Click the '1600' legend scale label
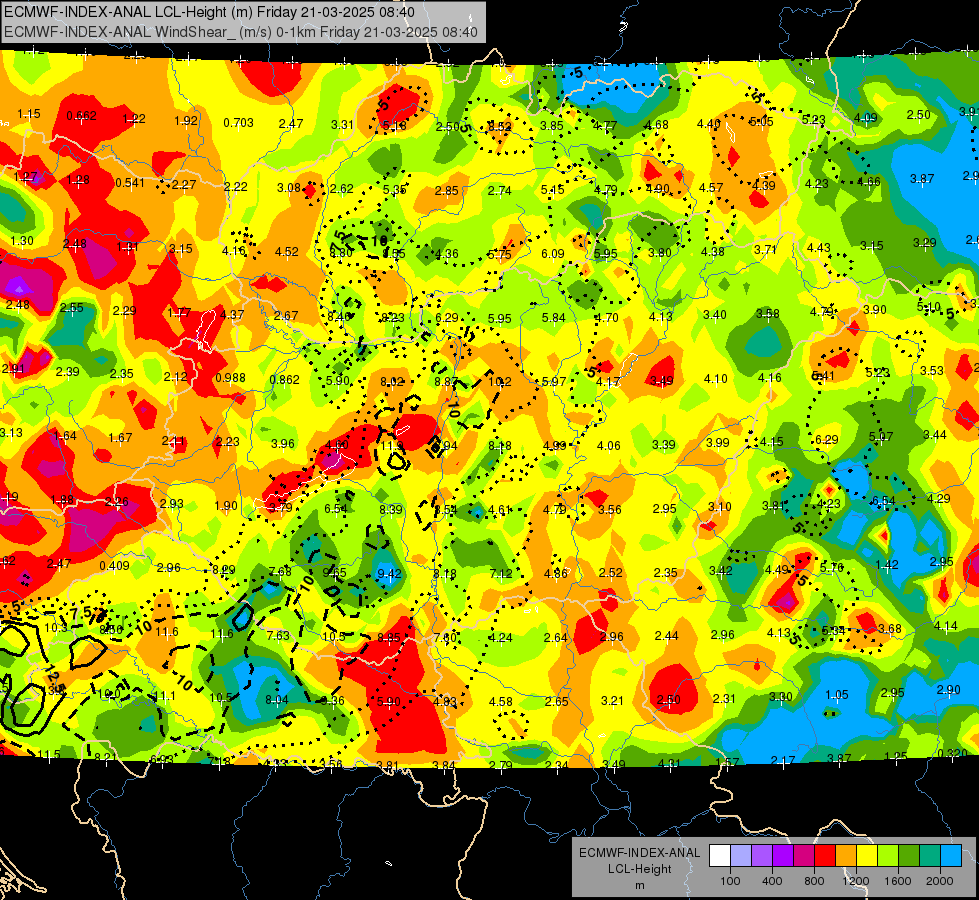 (x=897, y=881)
